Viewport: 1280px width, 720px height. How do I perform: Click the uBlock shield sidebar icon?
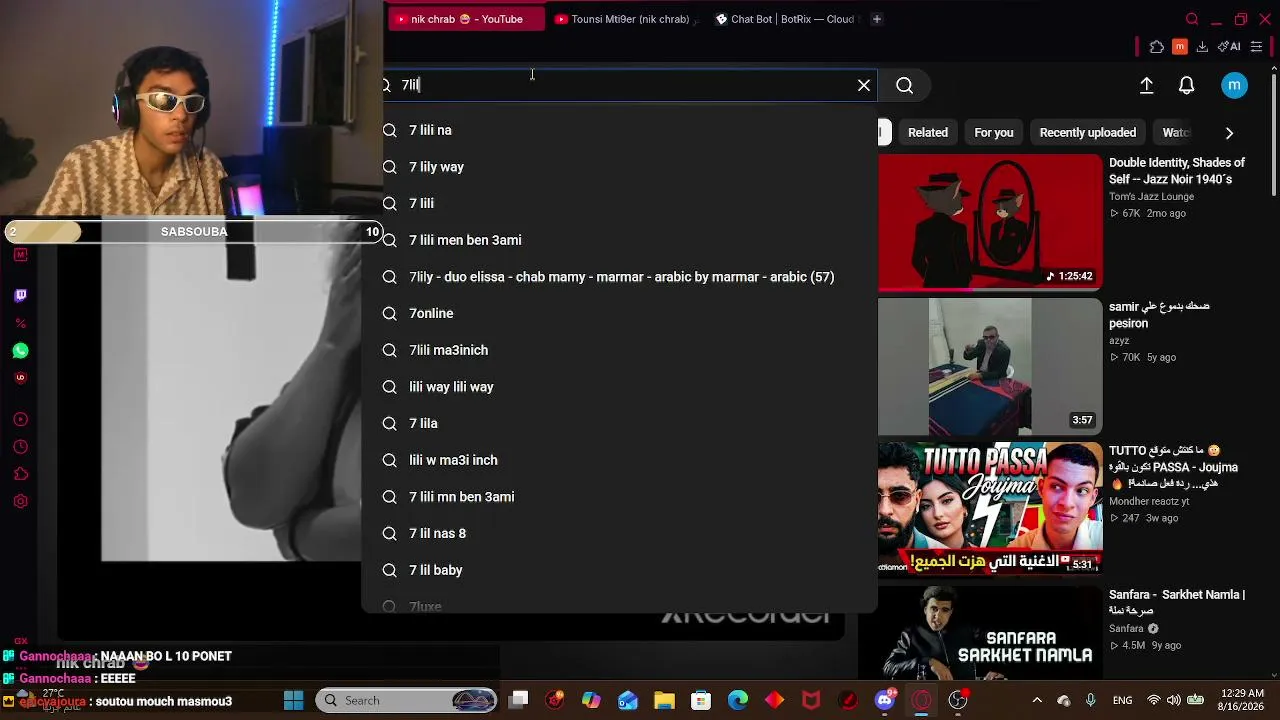point(20,378)
